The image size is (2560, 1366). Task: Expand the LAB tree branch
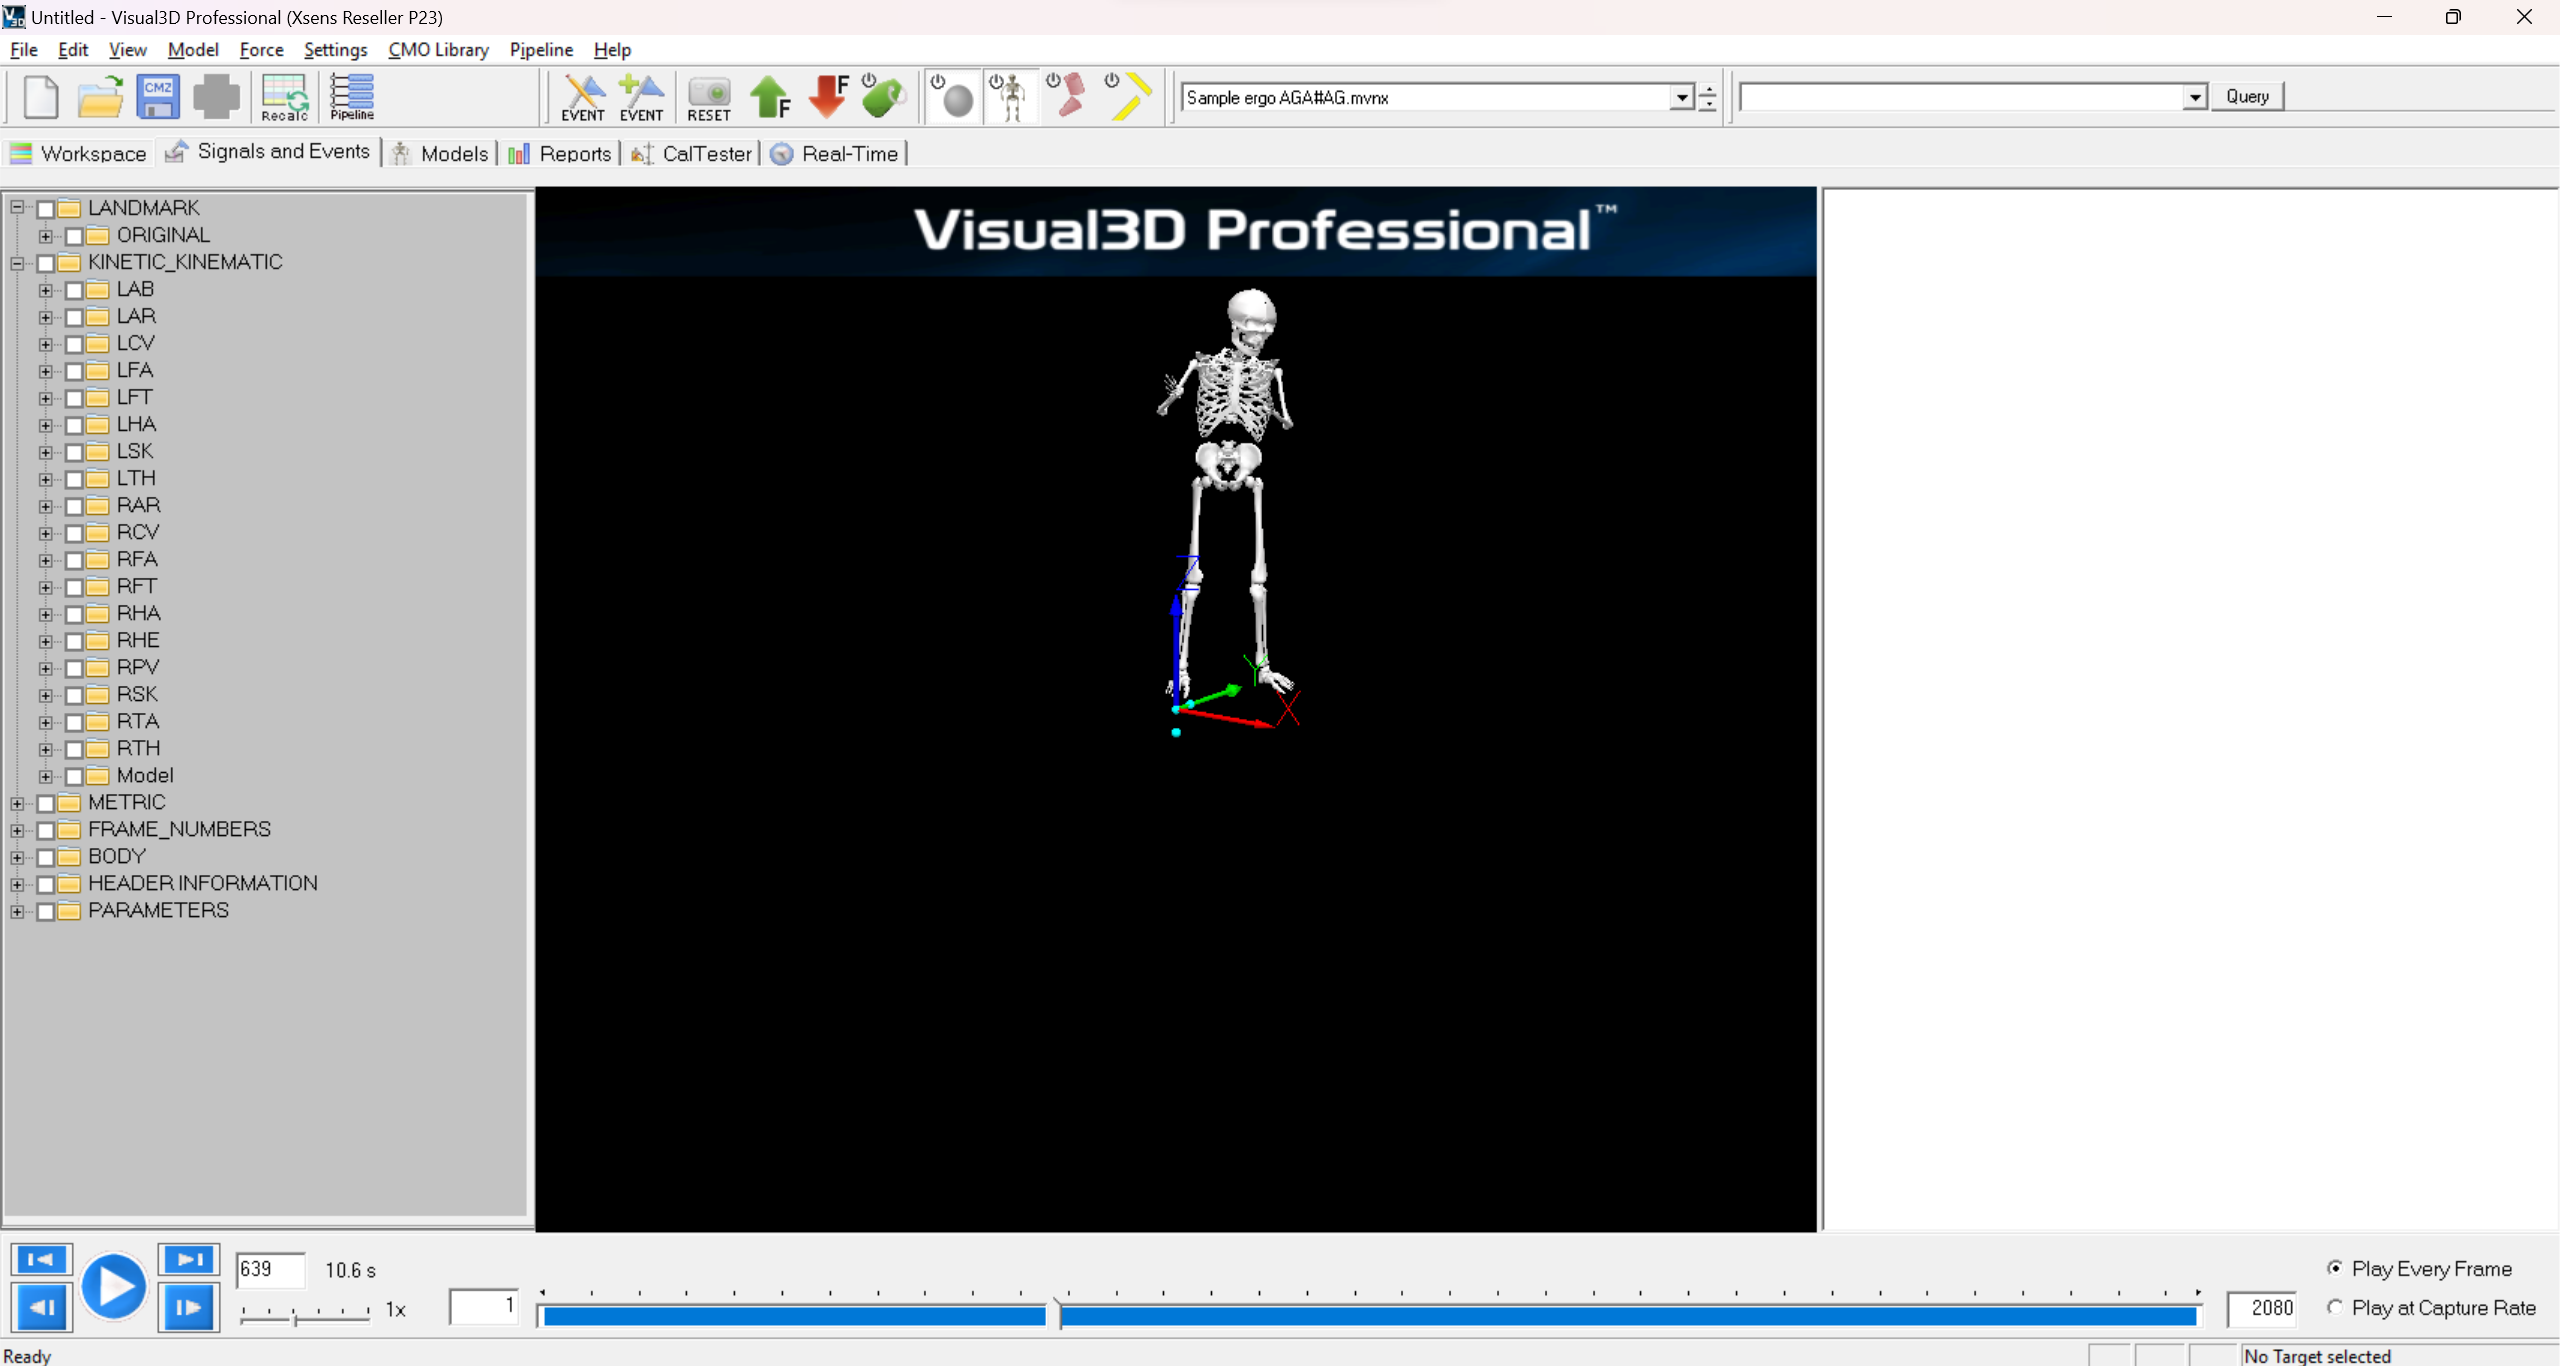46,289
